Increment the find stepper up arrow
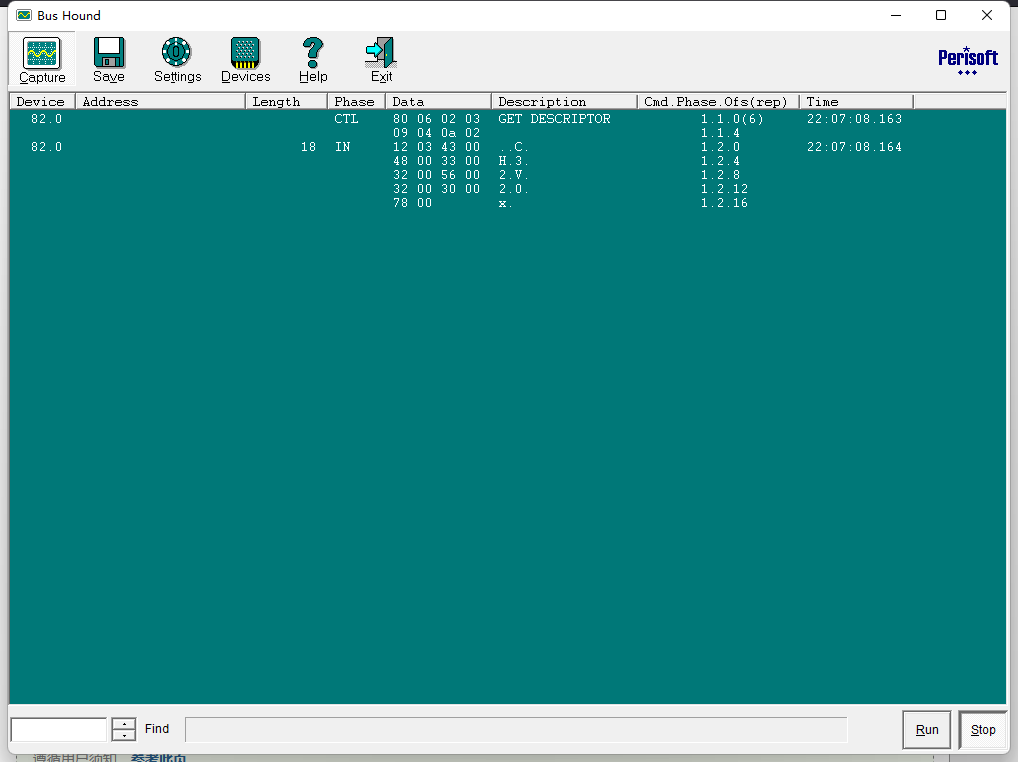This screenshot has height=762, width=1018. pos(124,724)
